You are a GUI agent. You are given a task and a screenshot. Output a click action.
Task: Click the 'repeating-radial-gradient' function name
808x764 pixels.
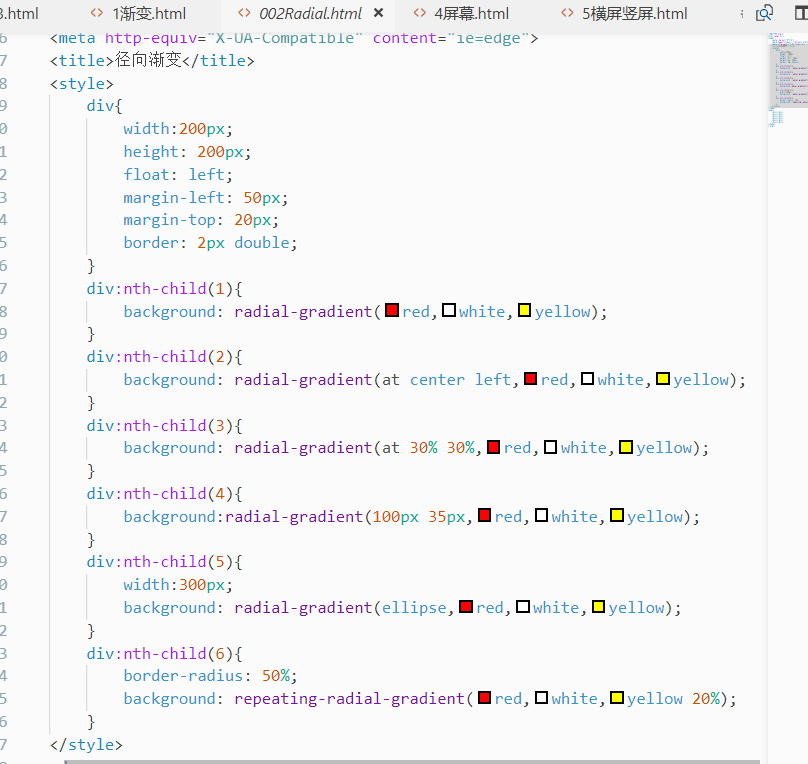click(349, 699)
